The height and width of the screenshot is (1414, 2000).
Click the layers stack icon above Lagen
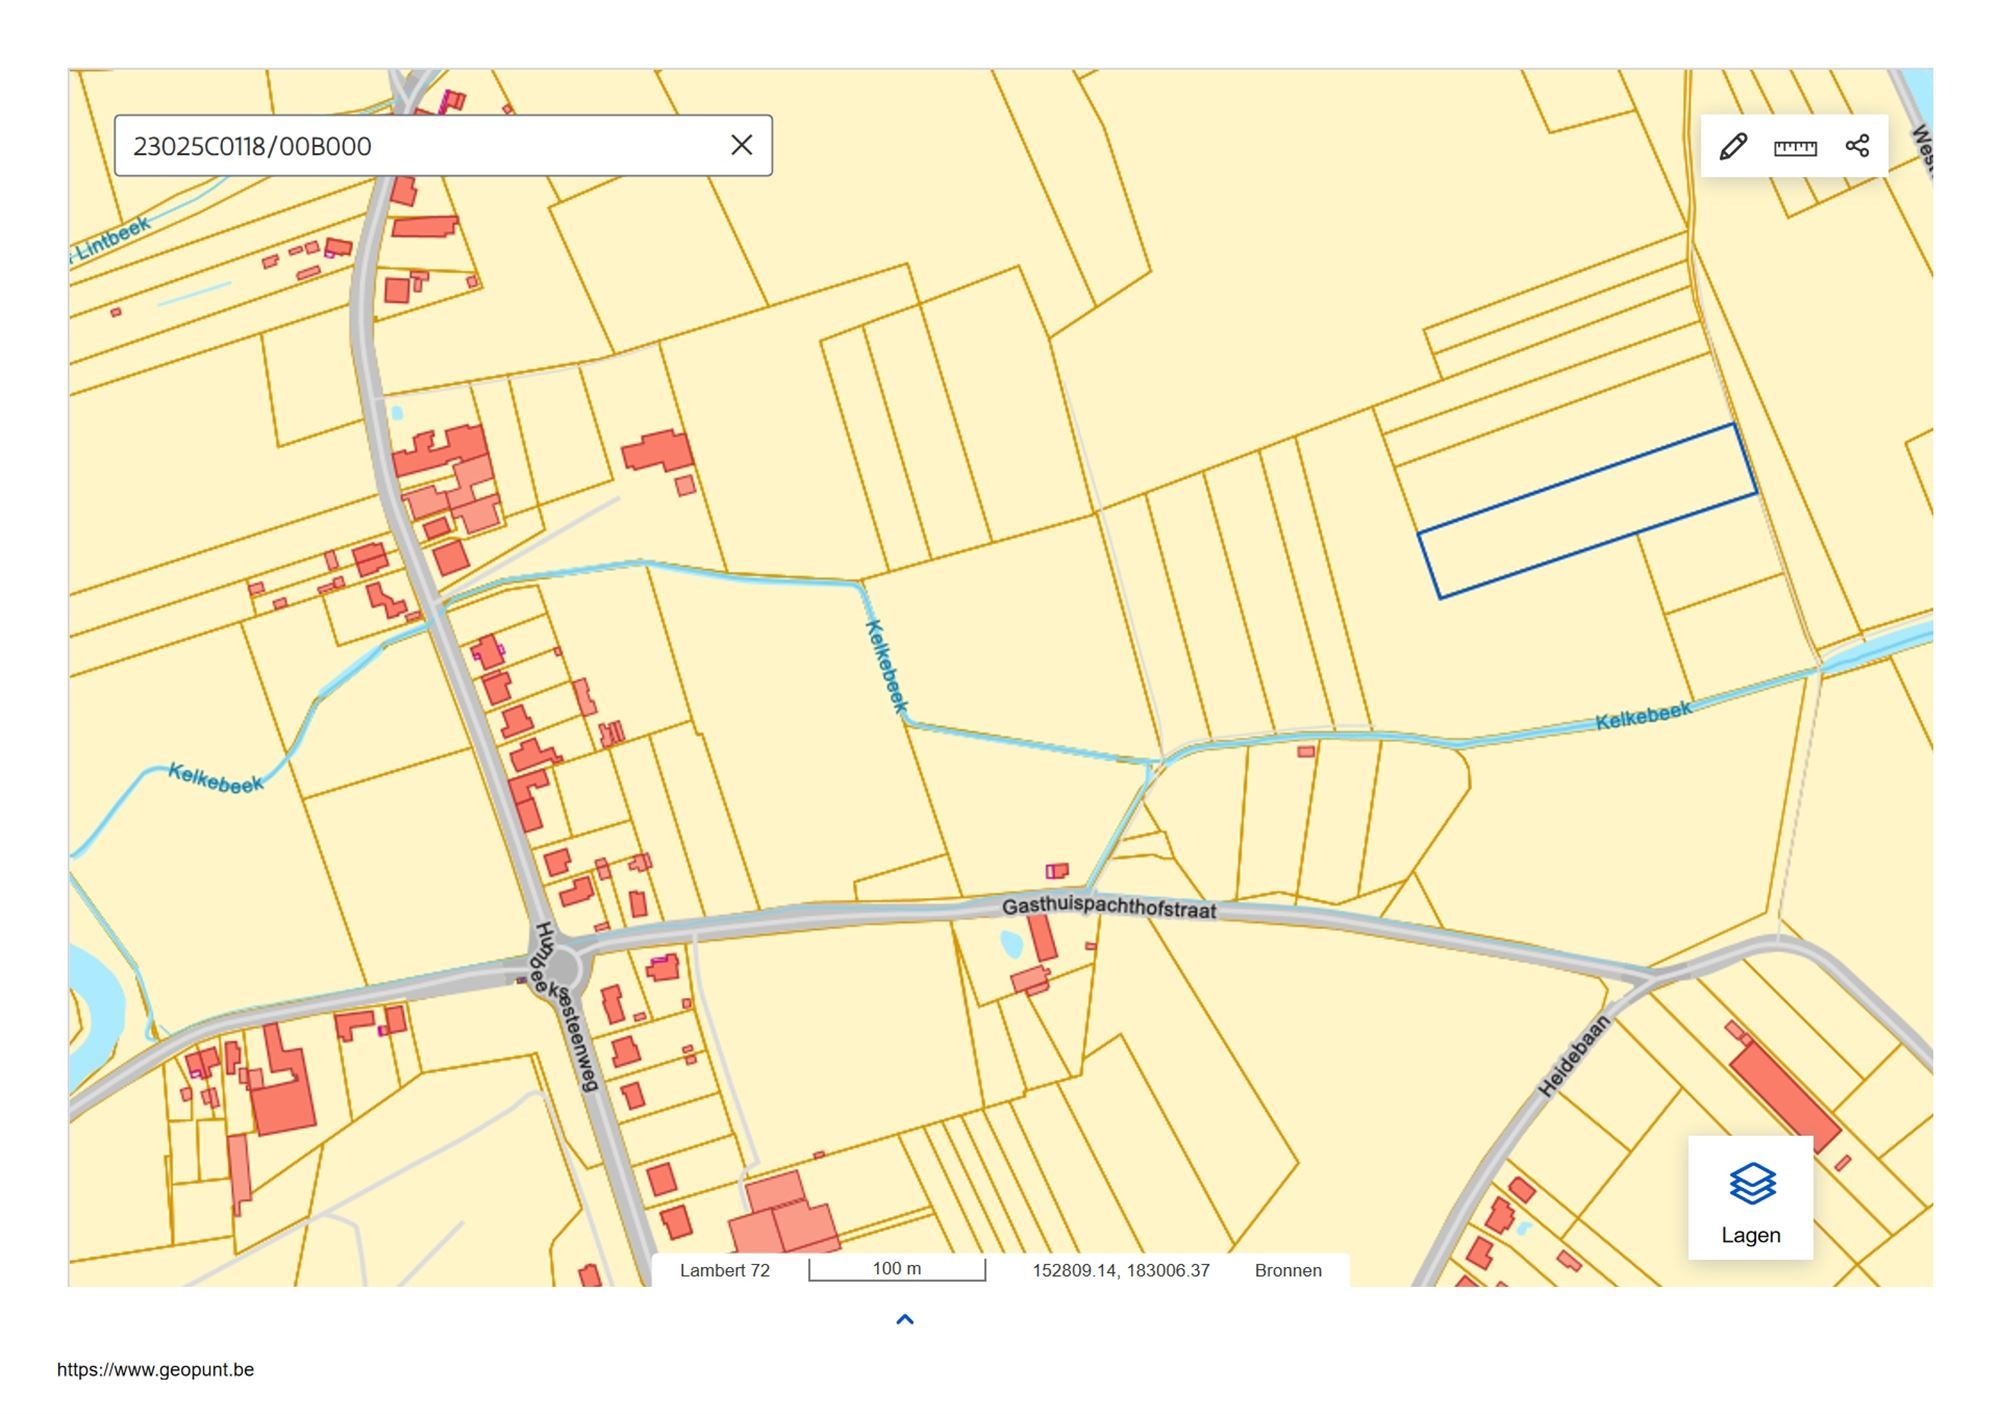coord(1751,1184)
